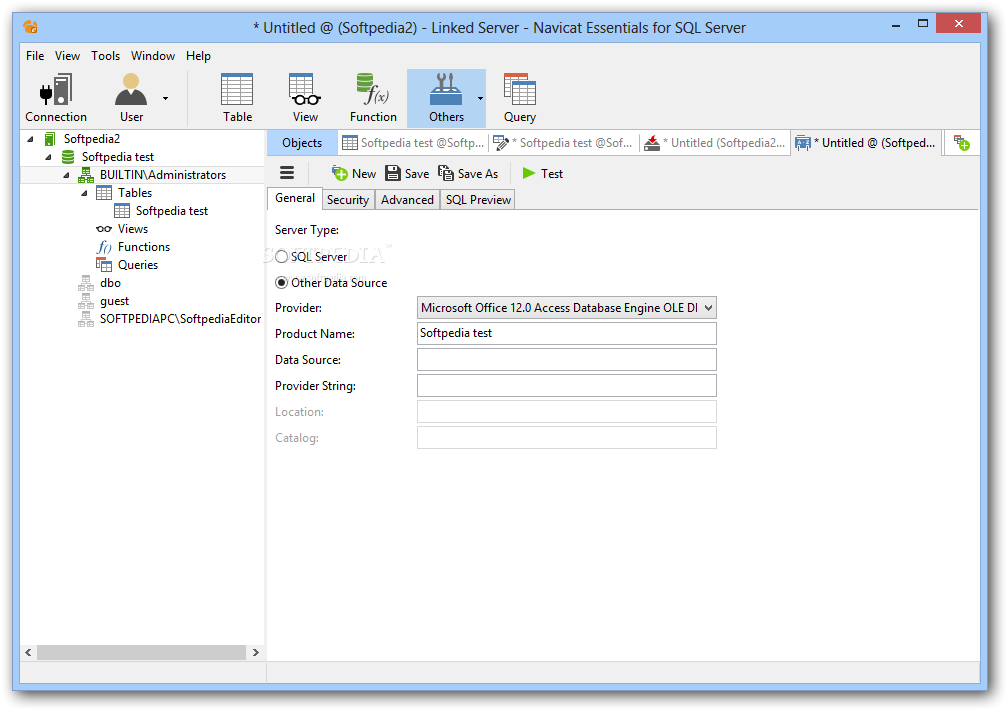Select the guest schema
Screen dimensions: 1008x711
pos(114,301)
